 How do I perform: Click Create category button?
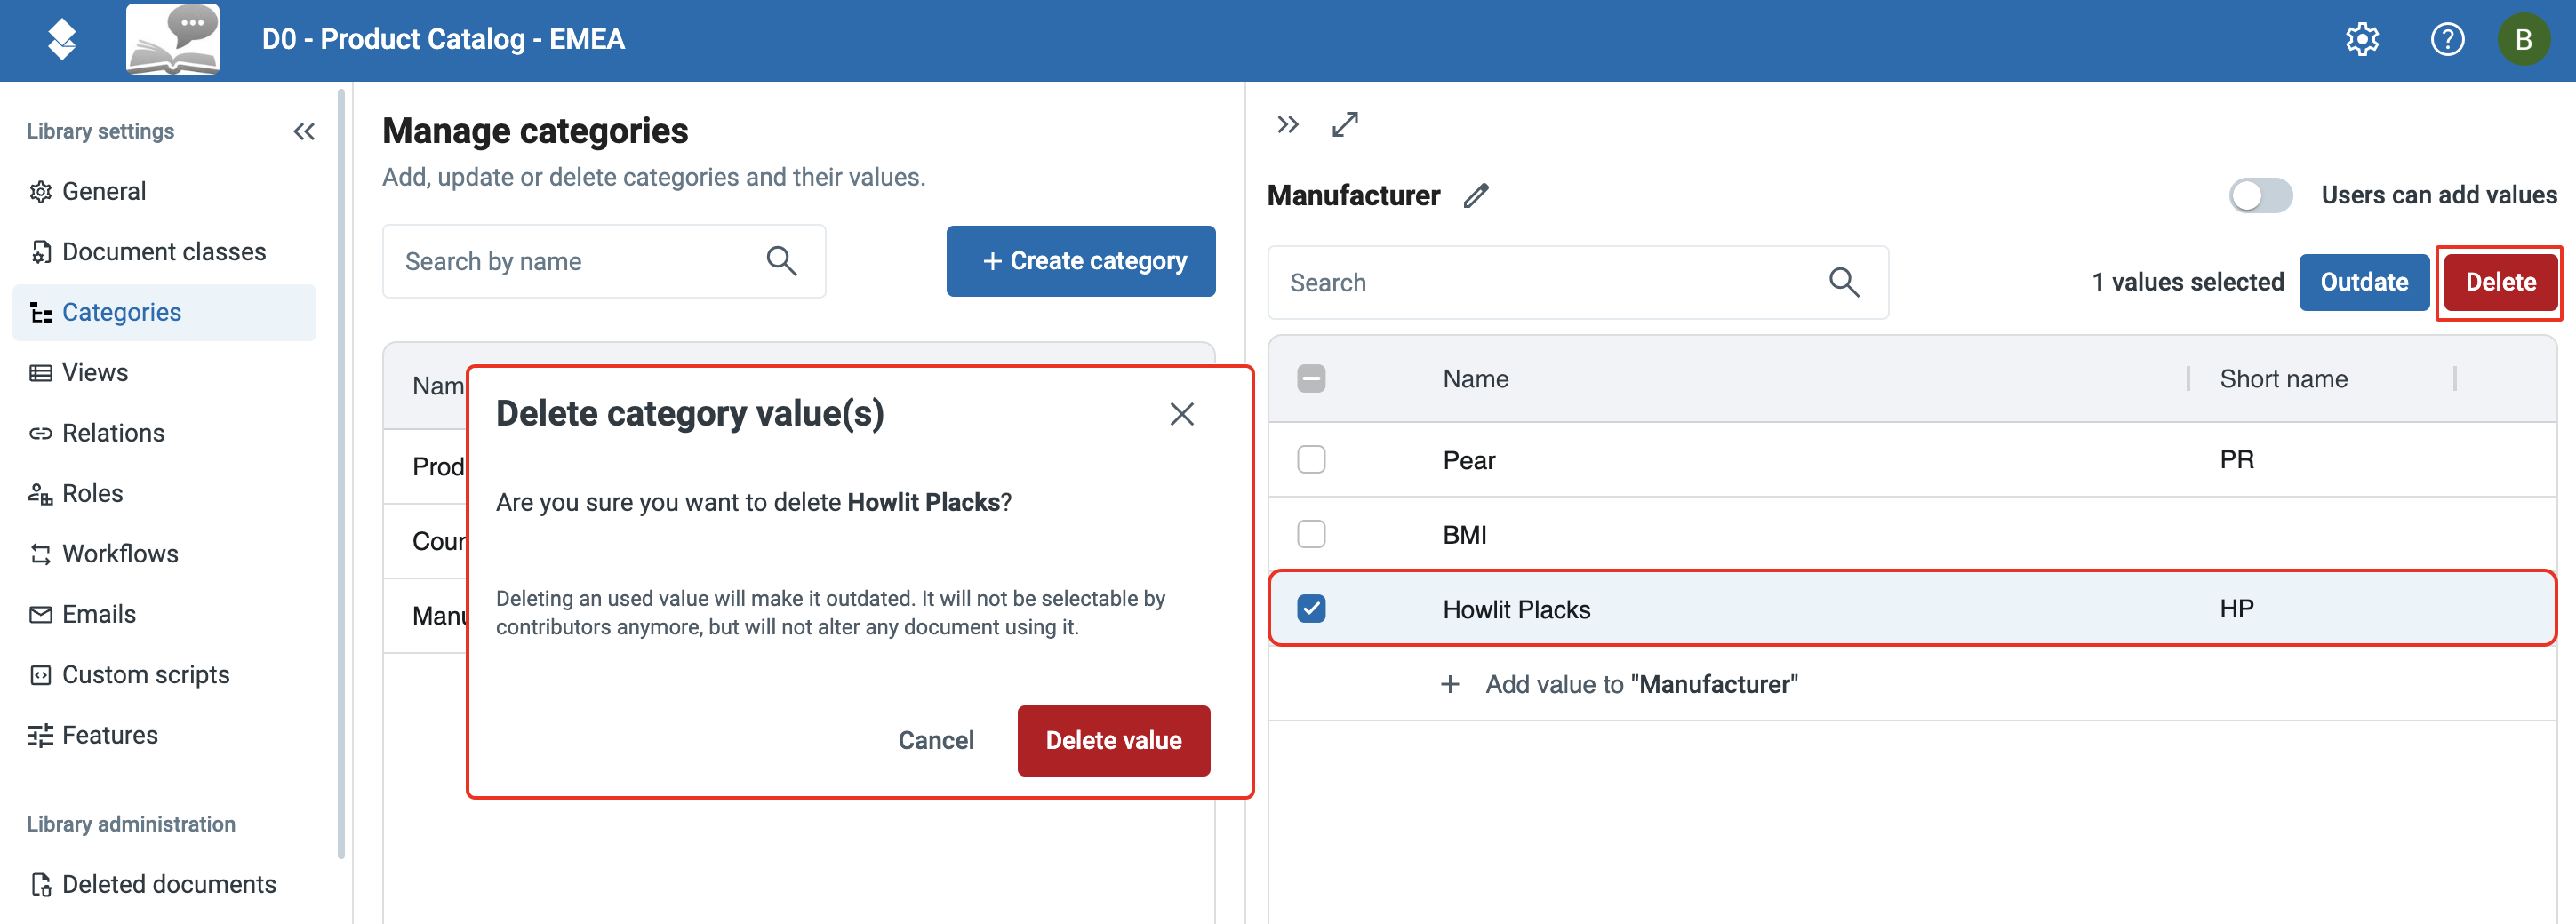pos(1081,261)
